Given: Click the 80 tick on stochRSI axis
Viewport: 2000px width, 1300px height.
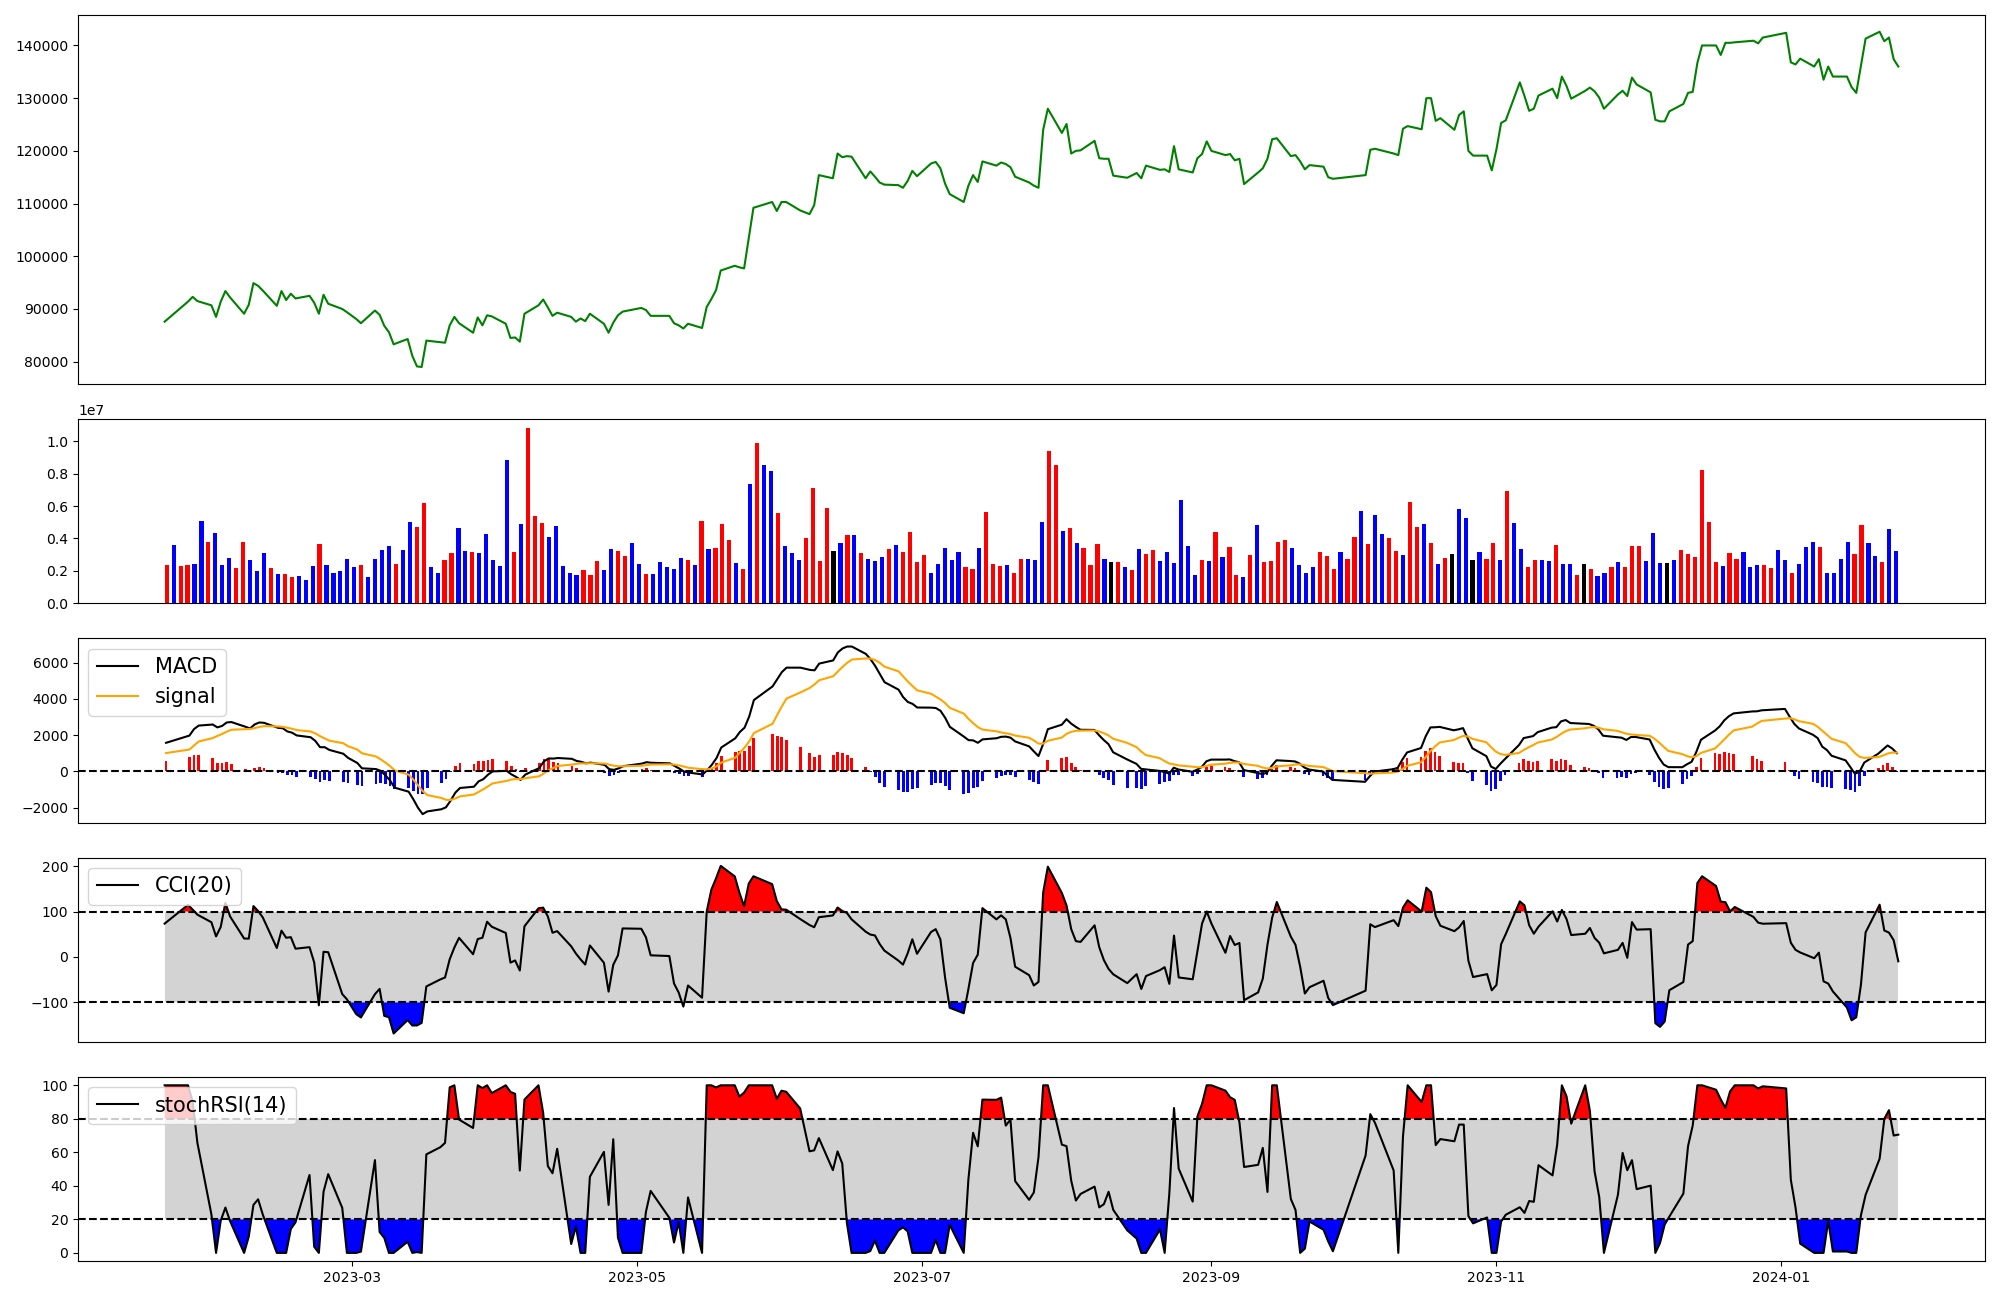Looking at the screenshot, I should coord(59,1119).
